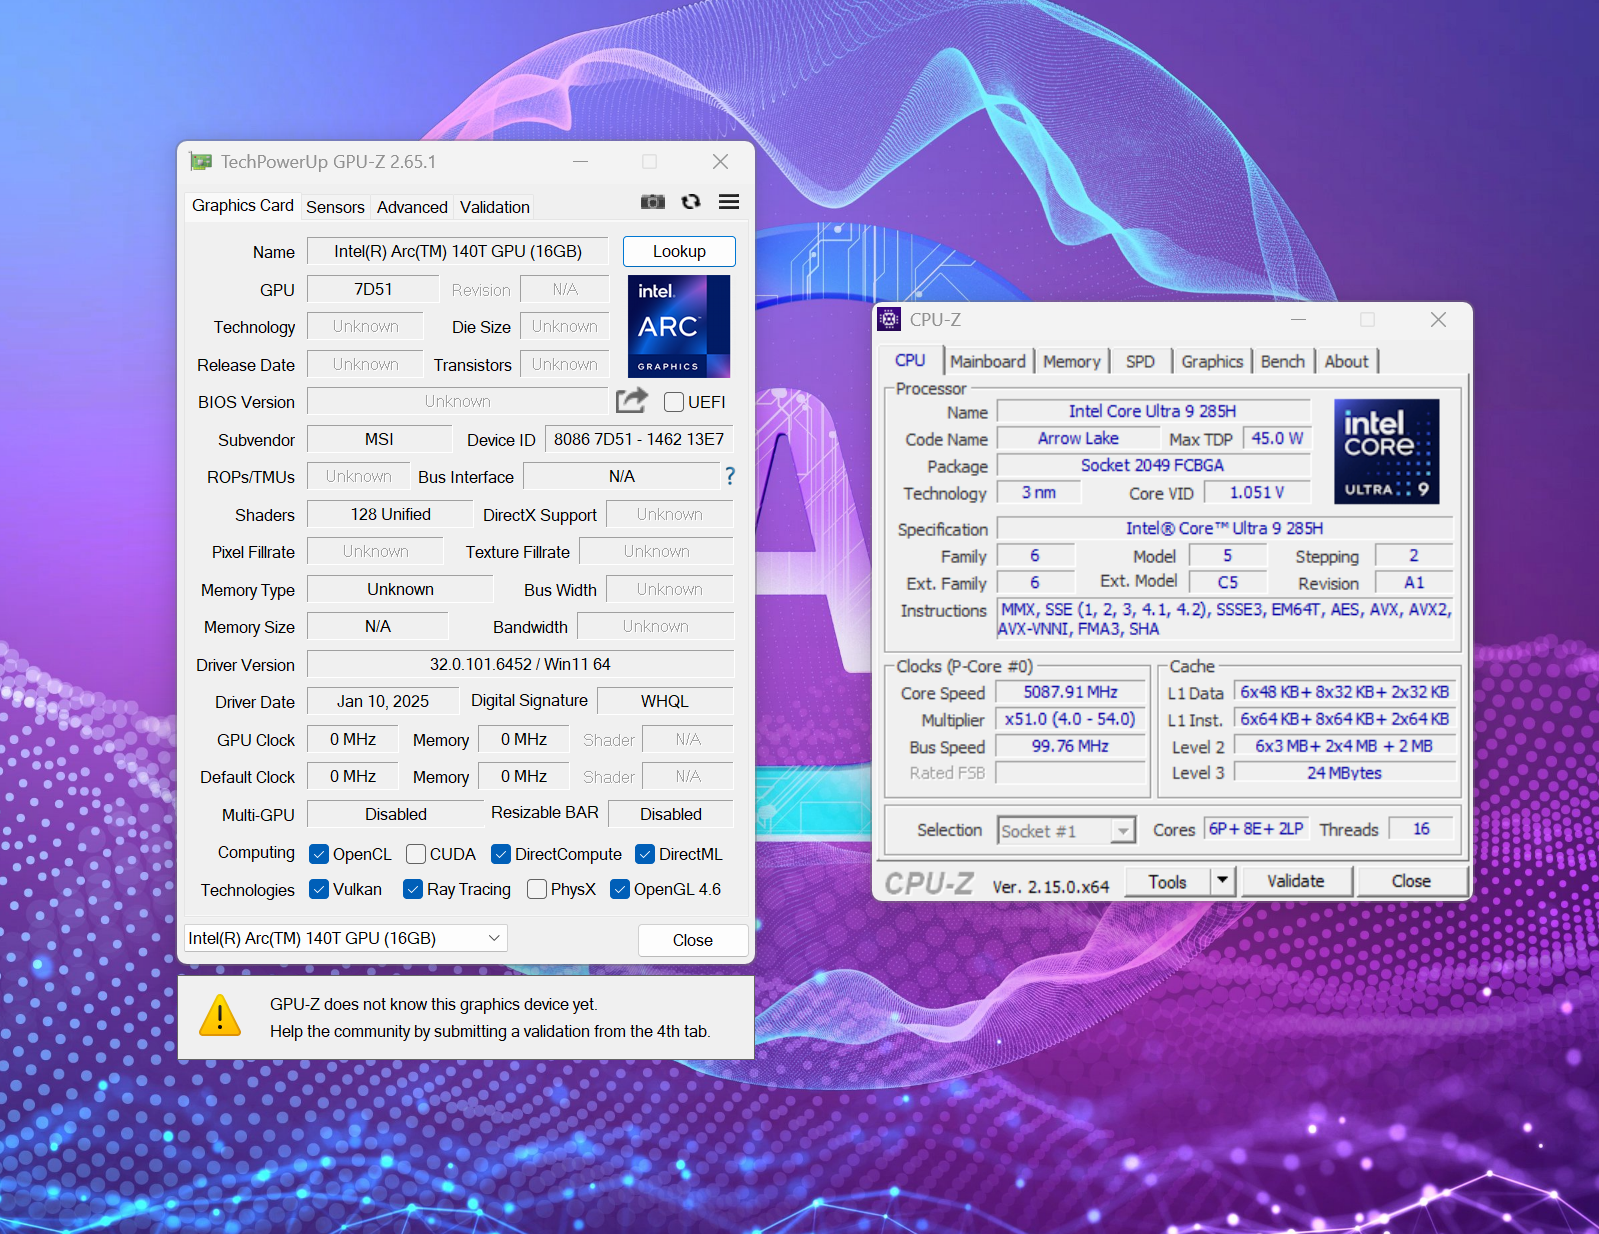This screenshot has height=1234, width=1599.
Task: Open CPU-Z Graphics tab
Action: (1212, 361)
